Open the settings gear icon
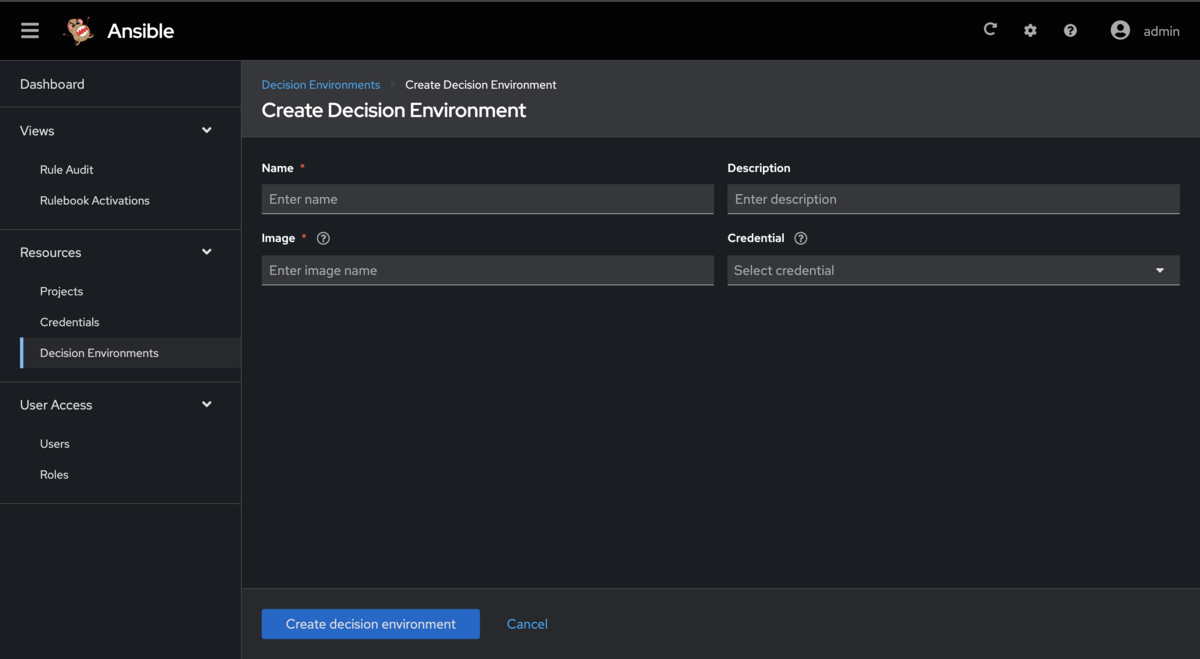This screenshot has height=659, width=1200. coord(1030,30)
